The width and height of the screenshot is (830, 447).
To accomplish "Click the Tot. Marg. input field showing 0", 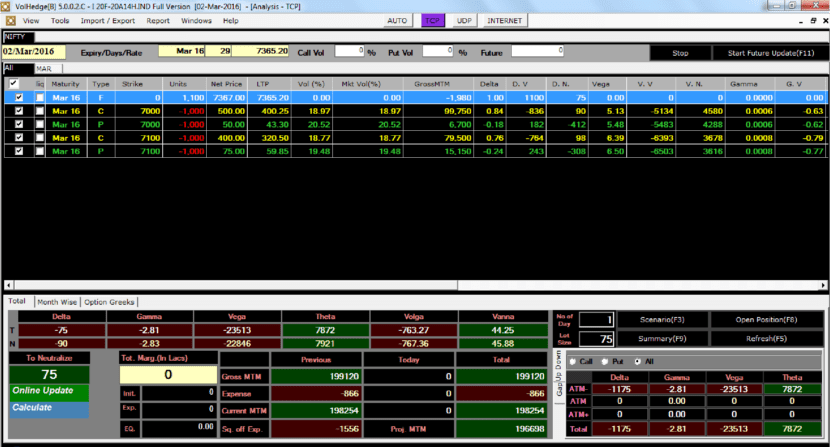I will [168, 374].
